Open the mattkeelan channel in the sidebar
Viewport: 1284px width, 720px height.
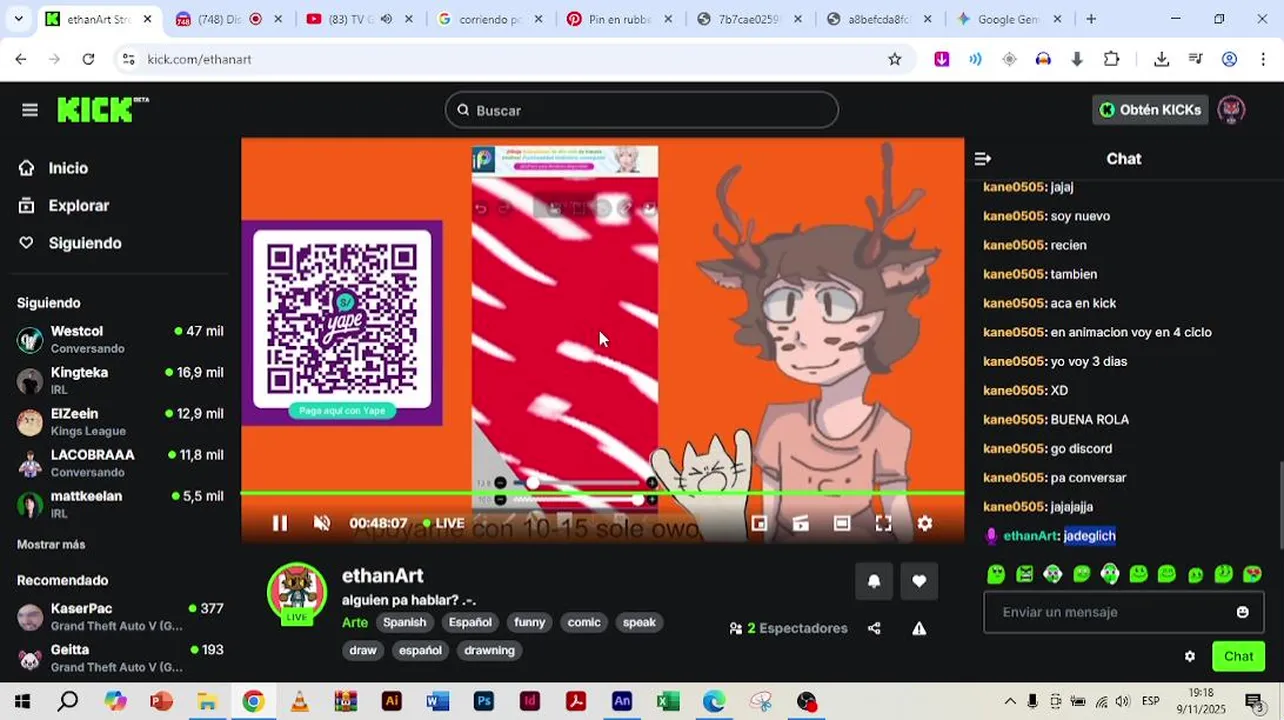[120, 503]
